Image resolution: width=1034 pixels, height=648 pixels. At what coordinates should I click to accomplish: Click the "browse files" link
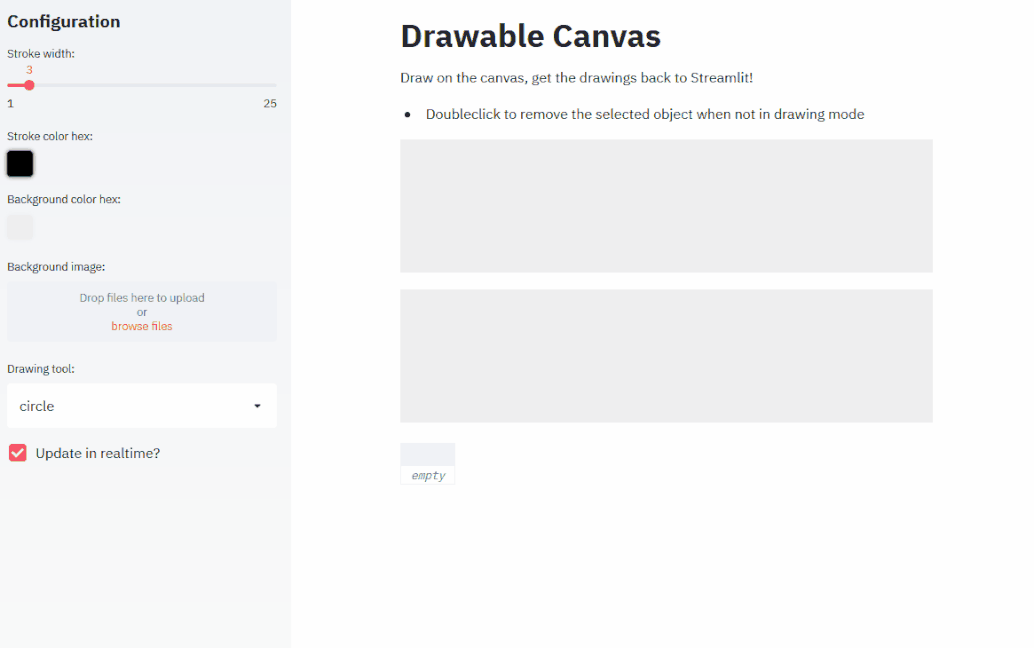pos(141,326)
